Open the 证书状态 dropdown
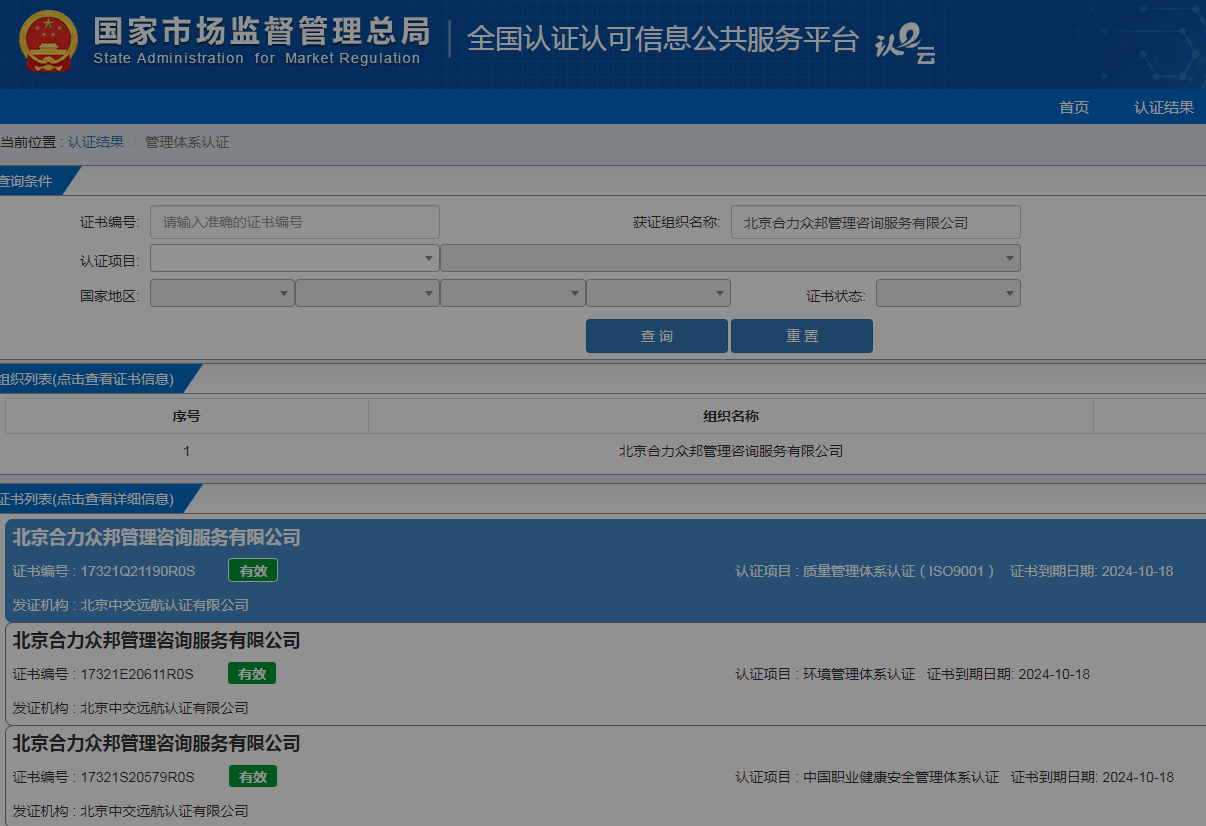 pos(948,293)
